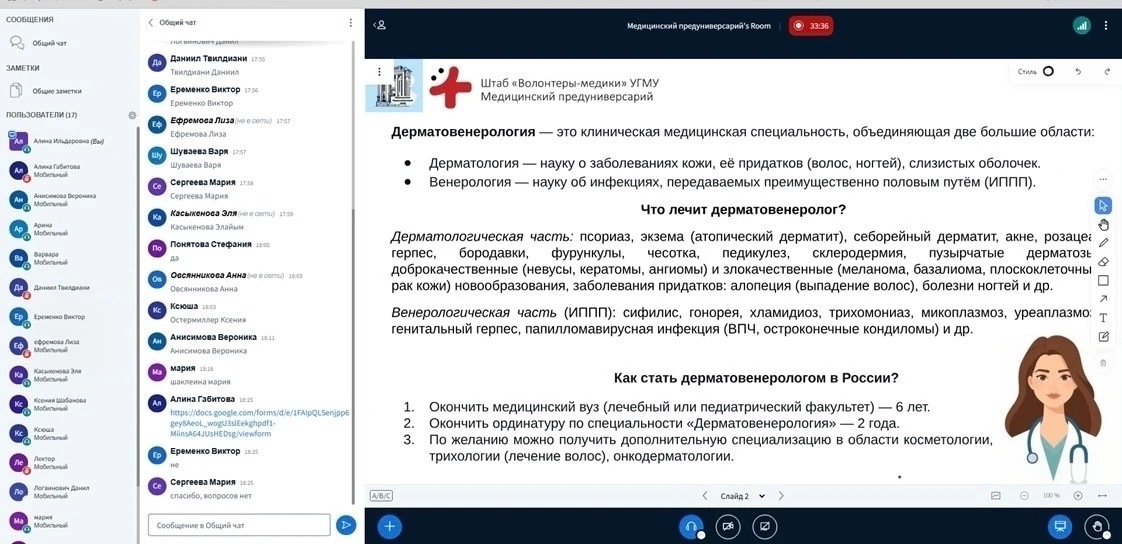Click the Медицинский предуниверсарий's Room title
This screenshot has height=544, width=1122.
699,26
